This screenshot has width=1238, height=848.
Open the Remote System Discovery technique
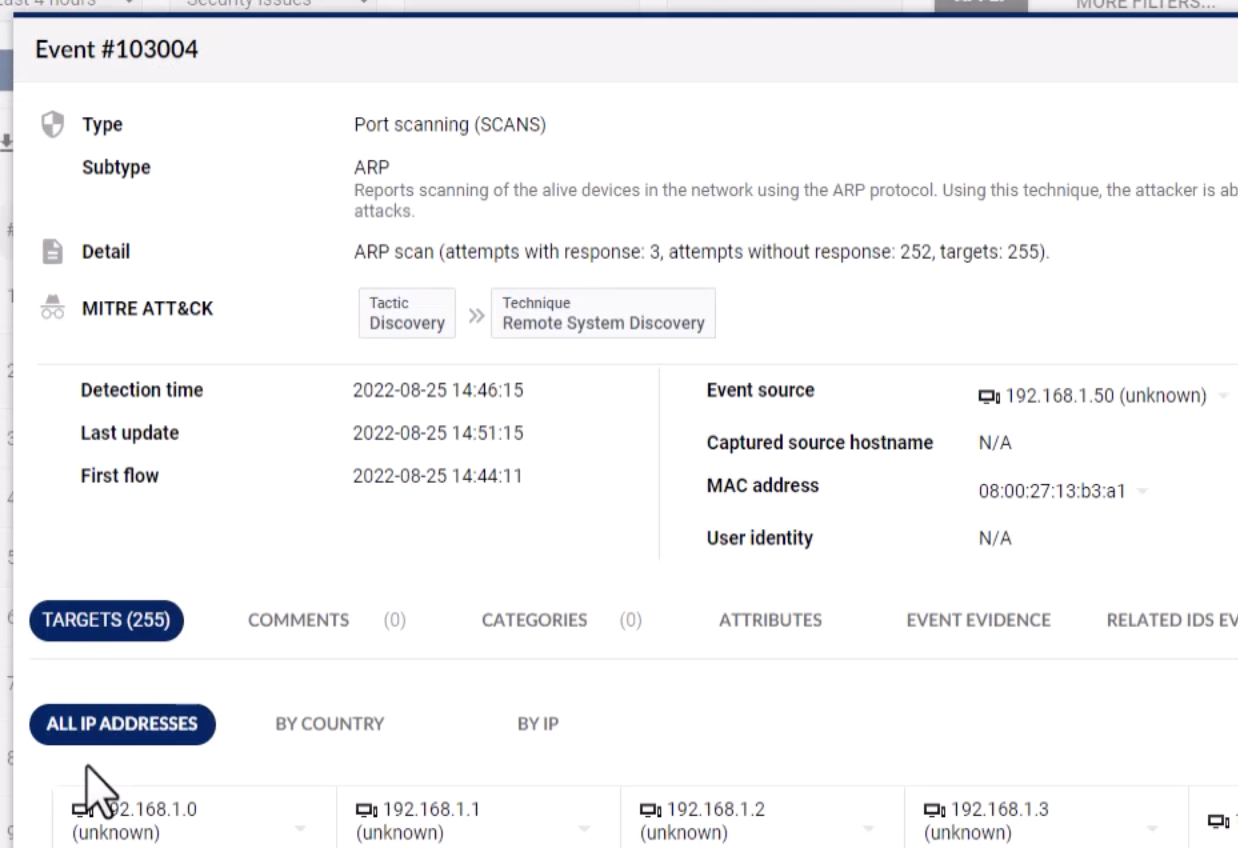603,313
